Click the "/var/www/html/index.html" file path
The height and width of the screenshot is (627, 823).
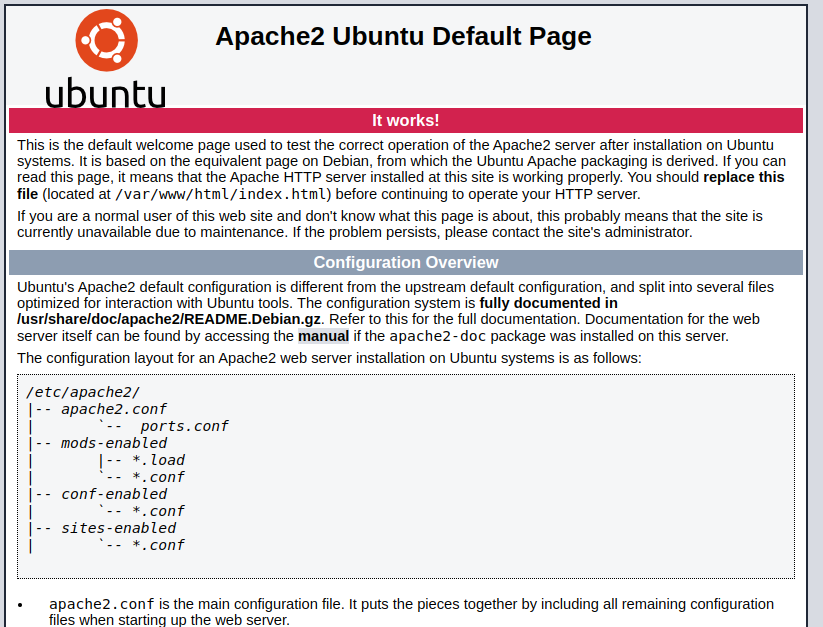[x=220, y=194]
